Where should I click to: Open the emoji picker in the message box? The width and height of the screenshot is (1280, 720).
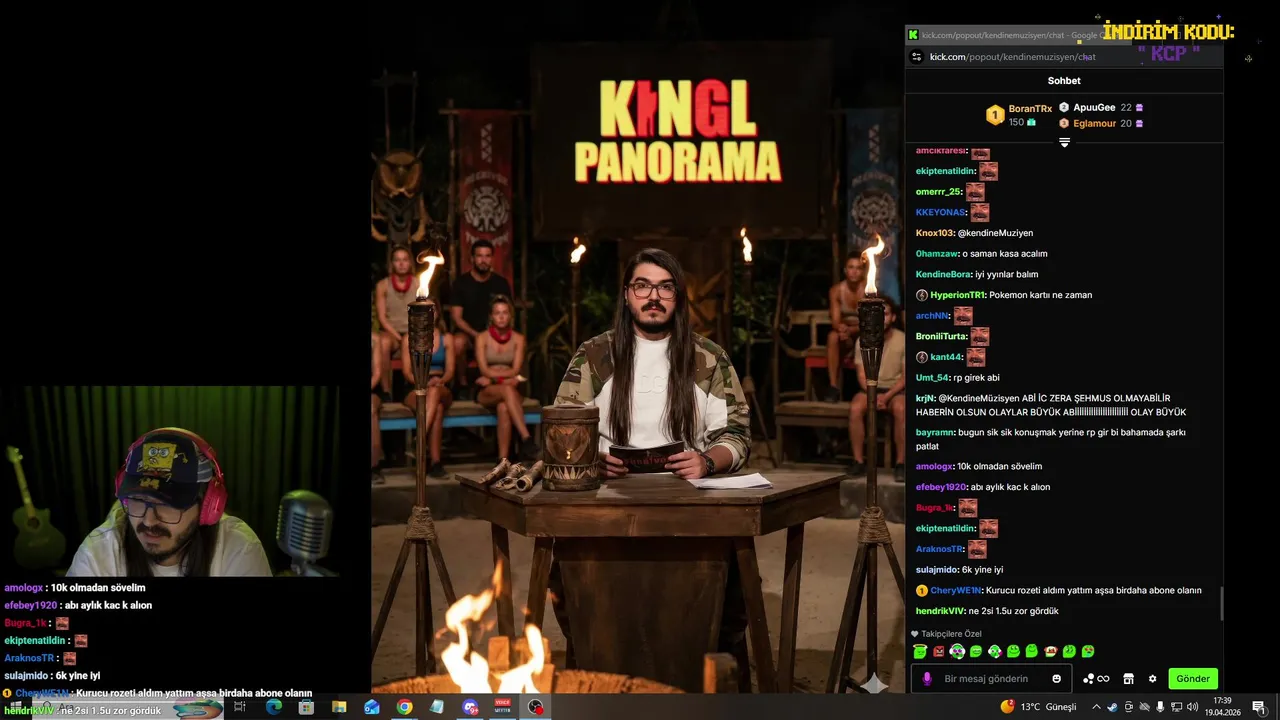[1056, 679]
